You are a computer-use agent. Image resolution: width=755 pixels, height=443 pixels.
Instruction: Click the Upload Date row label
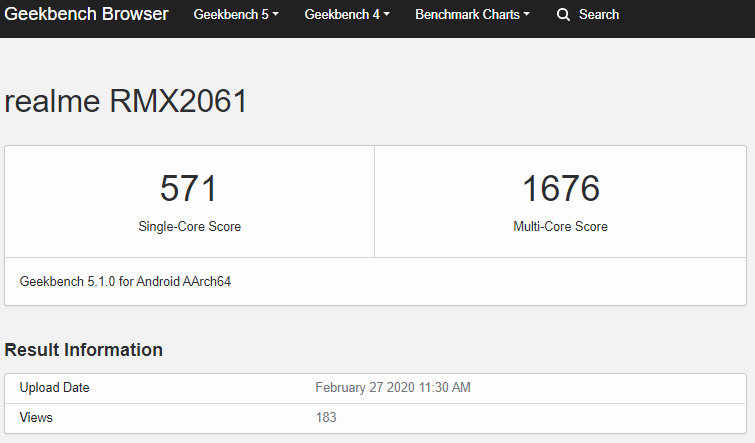(54, 388)
